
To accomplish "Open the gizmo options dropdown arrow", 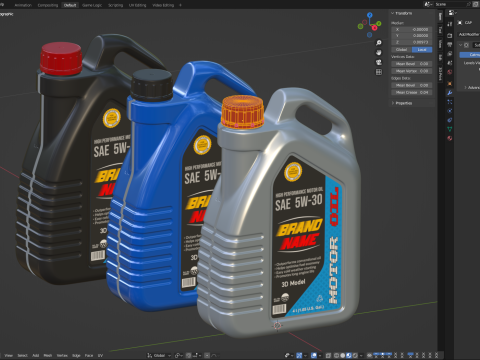I will 305,355.
